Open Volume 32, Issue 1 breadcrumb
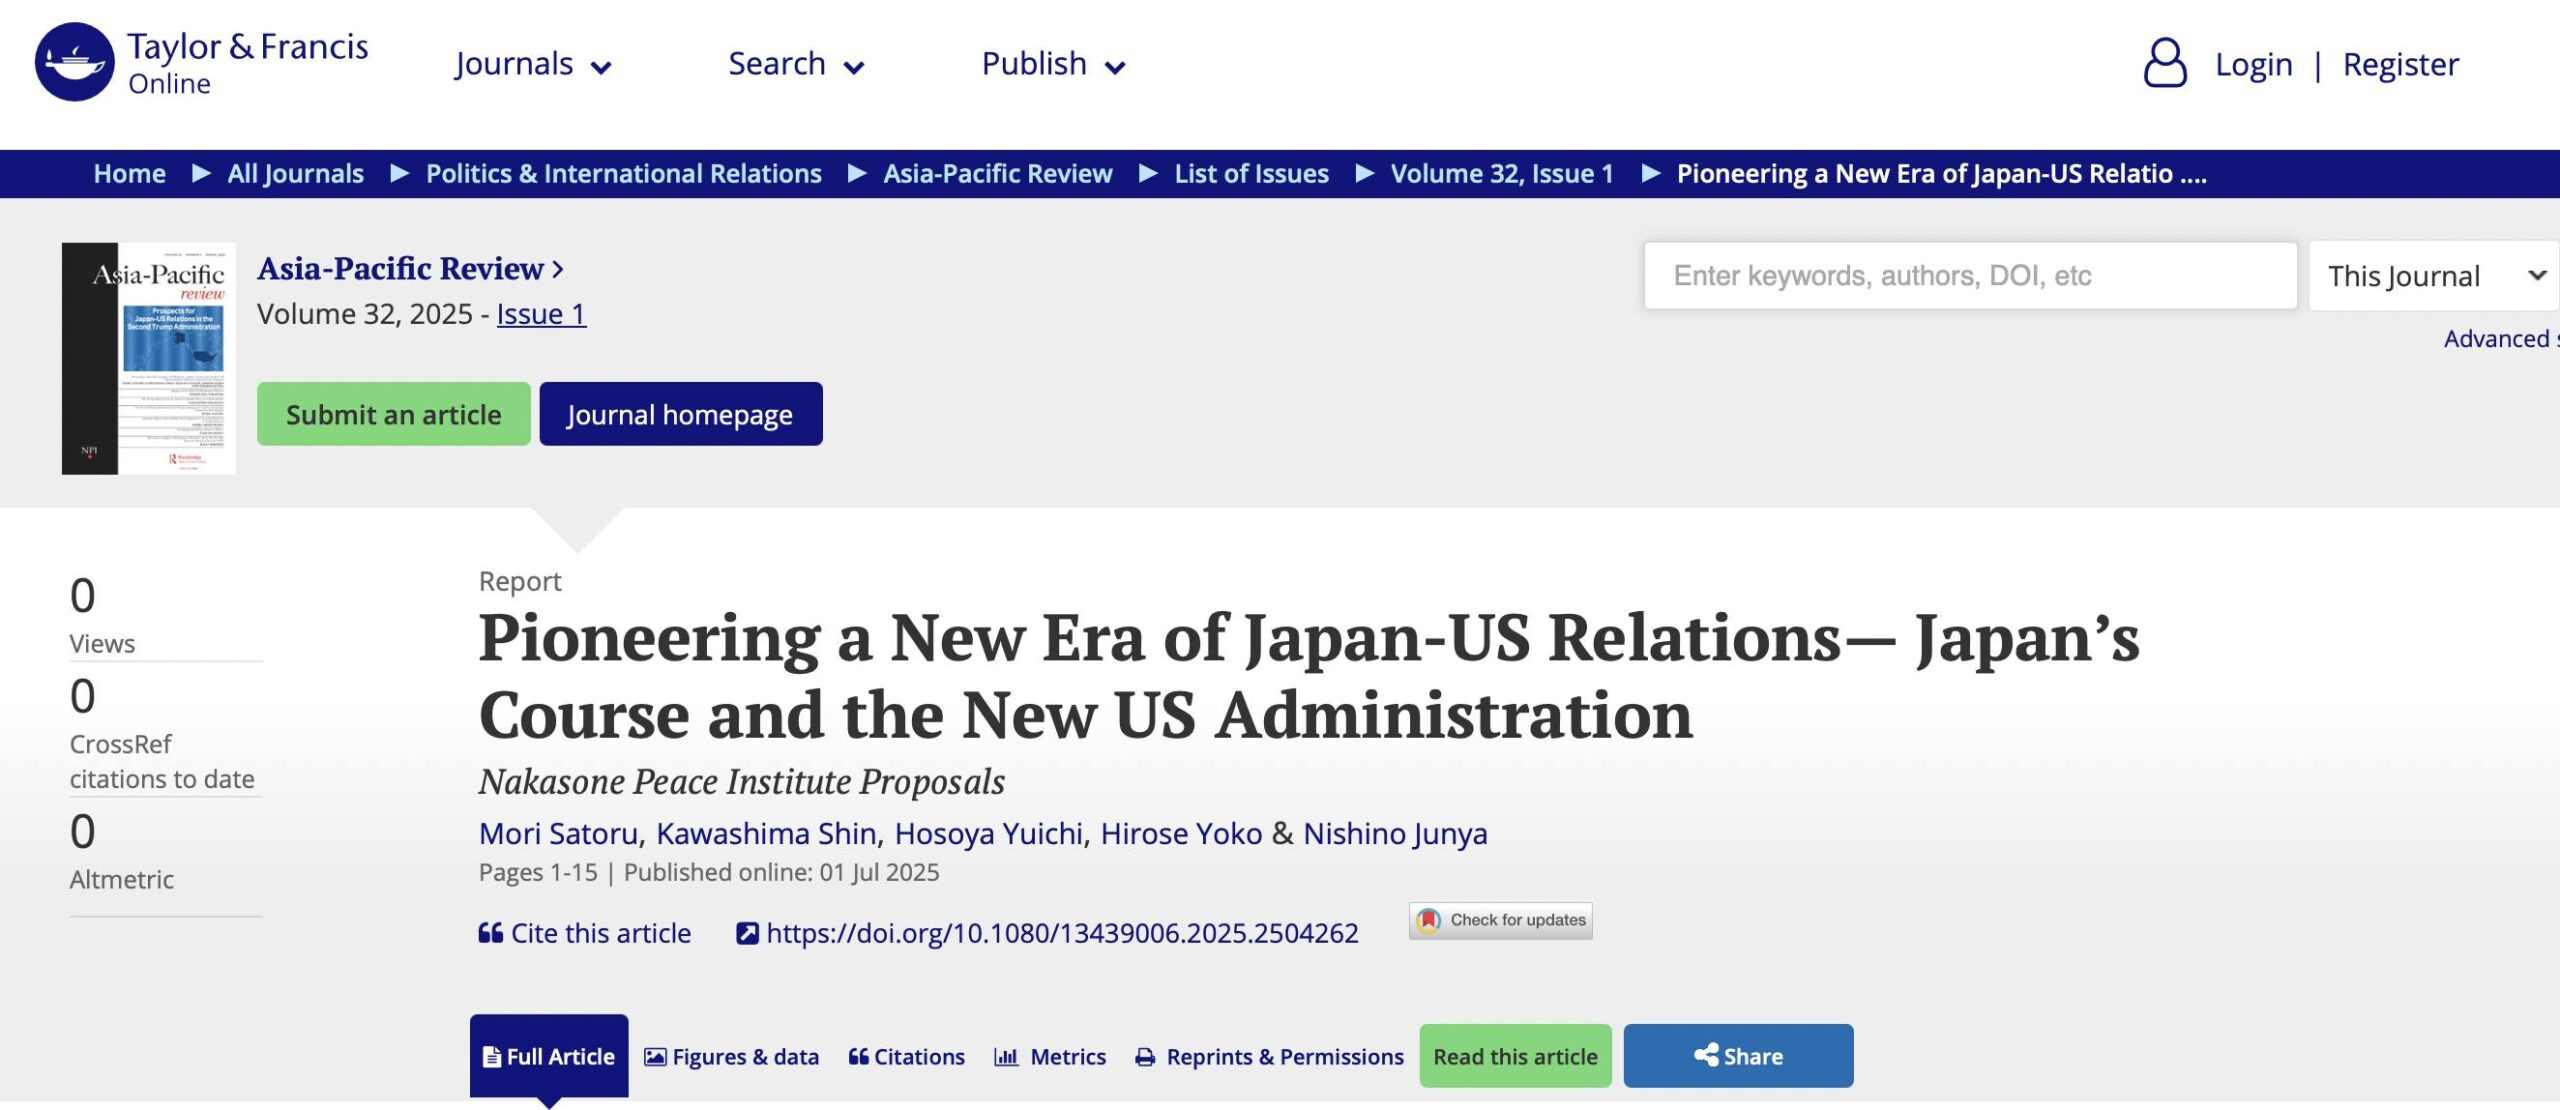2560x1110 pixels. 1503,174
